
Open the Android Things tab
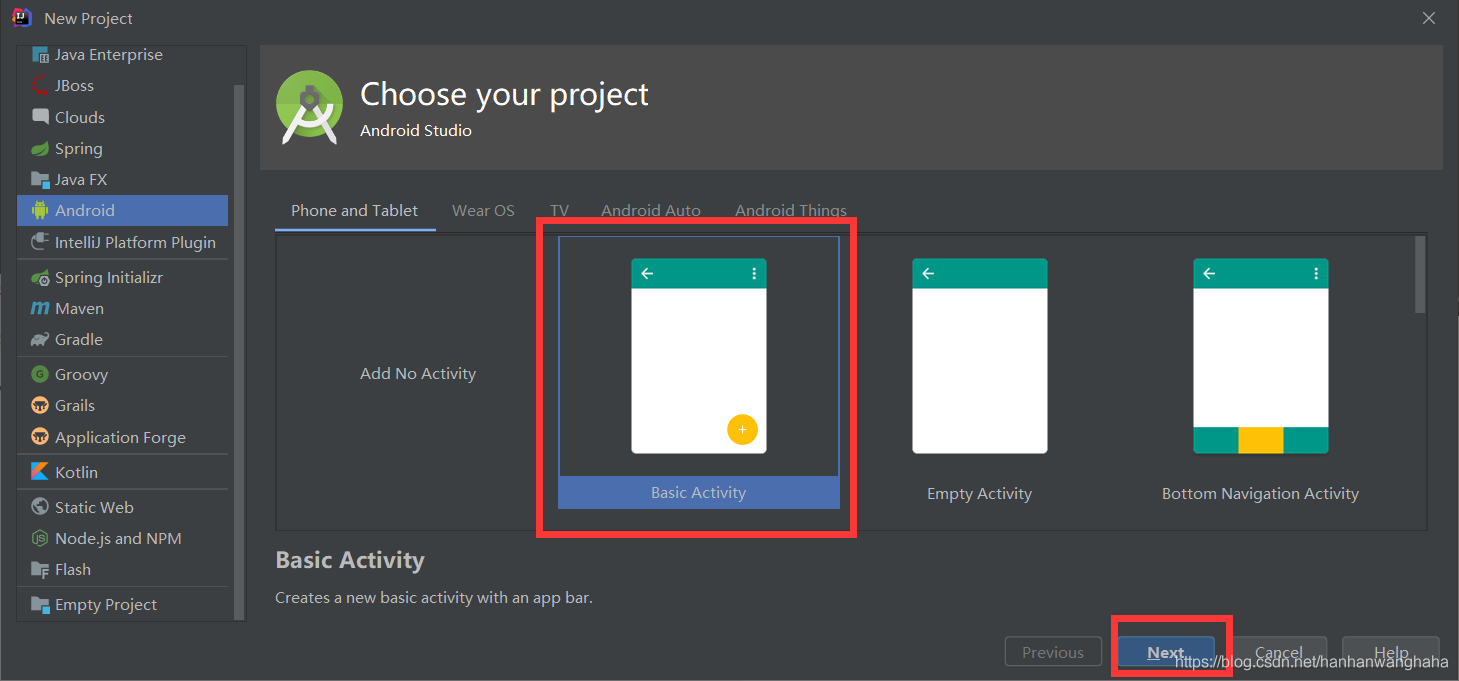(x=790, y=210)
